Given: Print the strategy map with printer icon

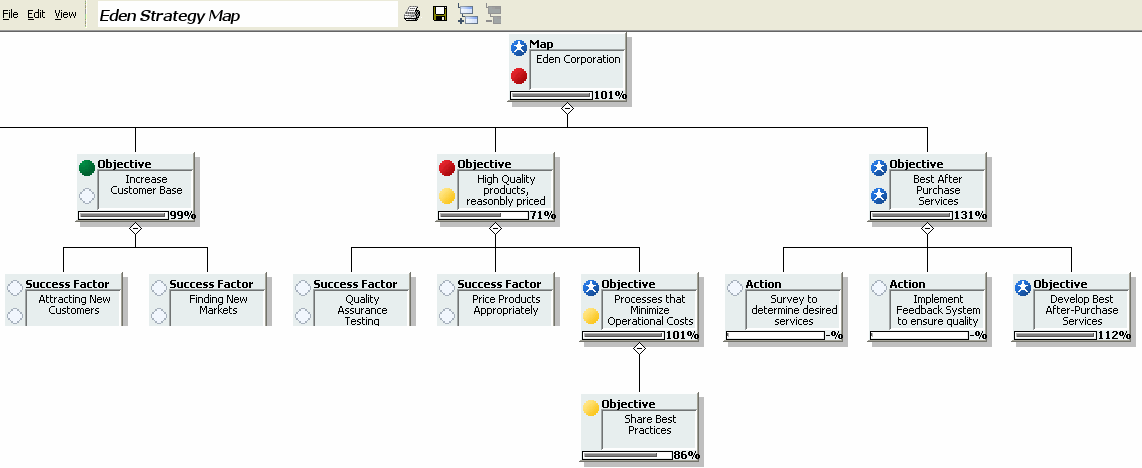Looking at the screenshot, I should click(412, 14).
